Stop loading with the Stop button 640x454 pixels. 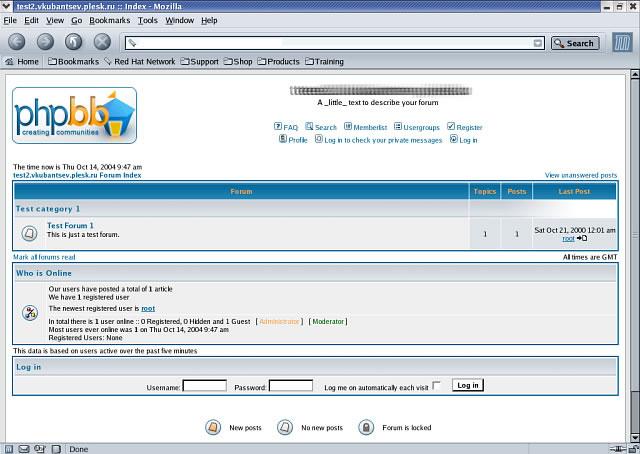pyautogui.click(x=102, y=42)
